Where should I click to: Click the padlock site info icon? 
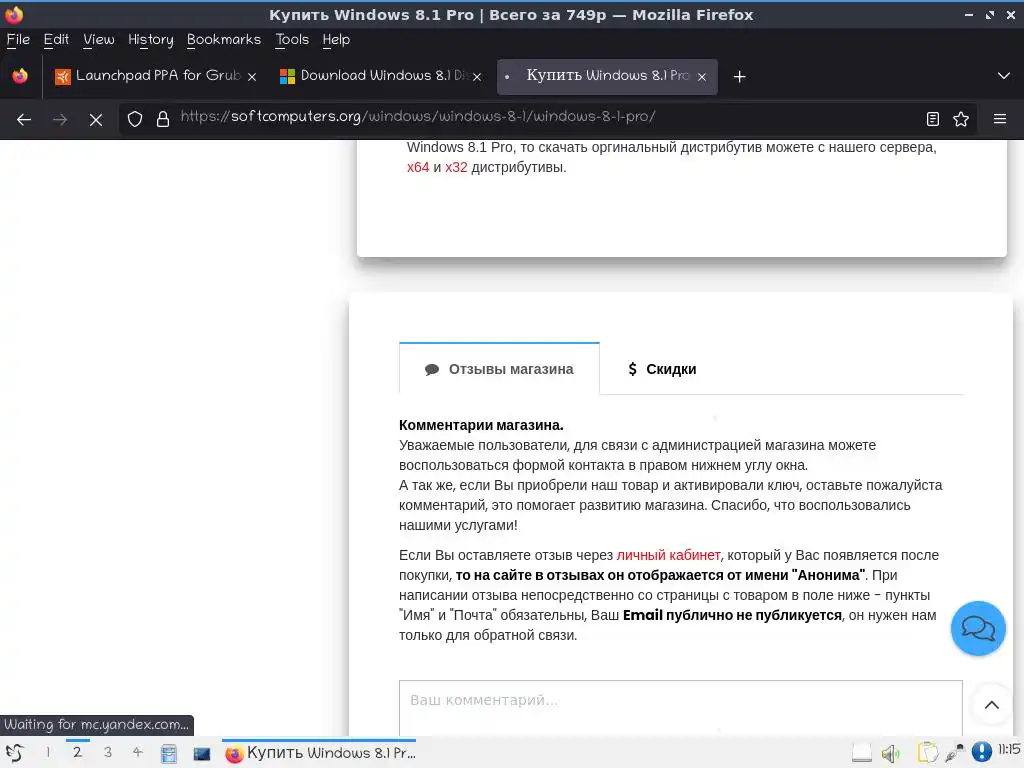point(163,119)
